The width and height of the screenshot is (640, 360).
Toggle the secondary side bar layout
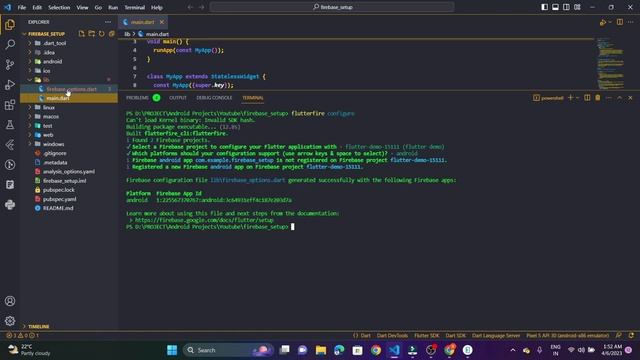pos(566,7)
